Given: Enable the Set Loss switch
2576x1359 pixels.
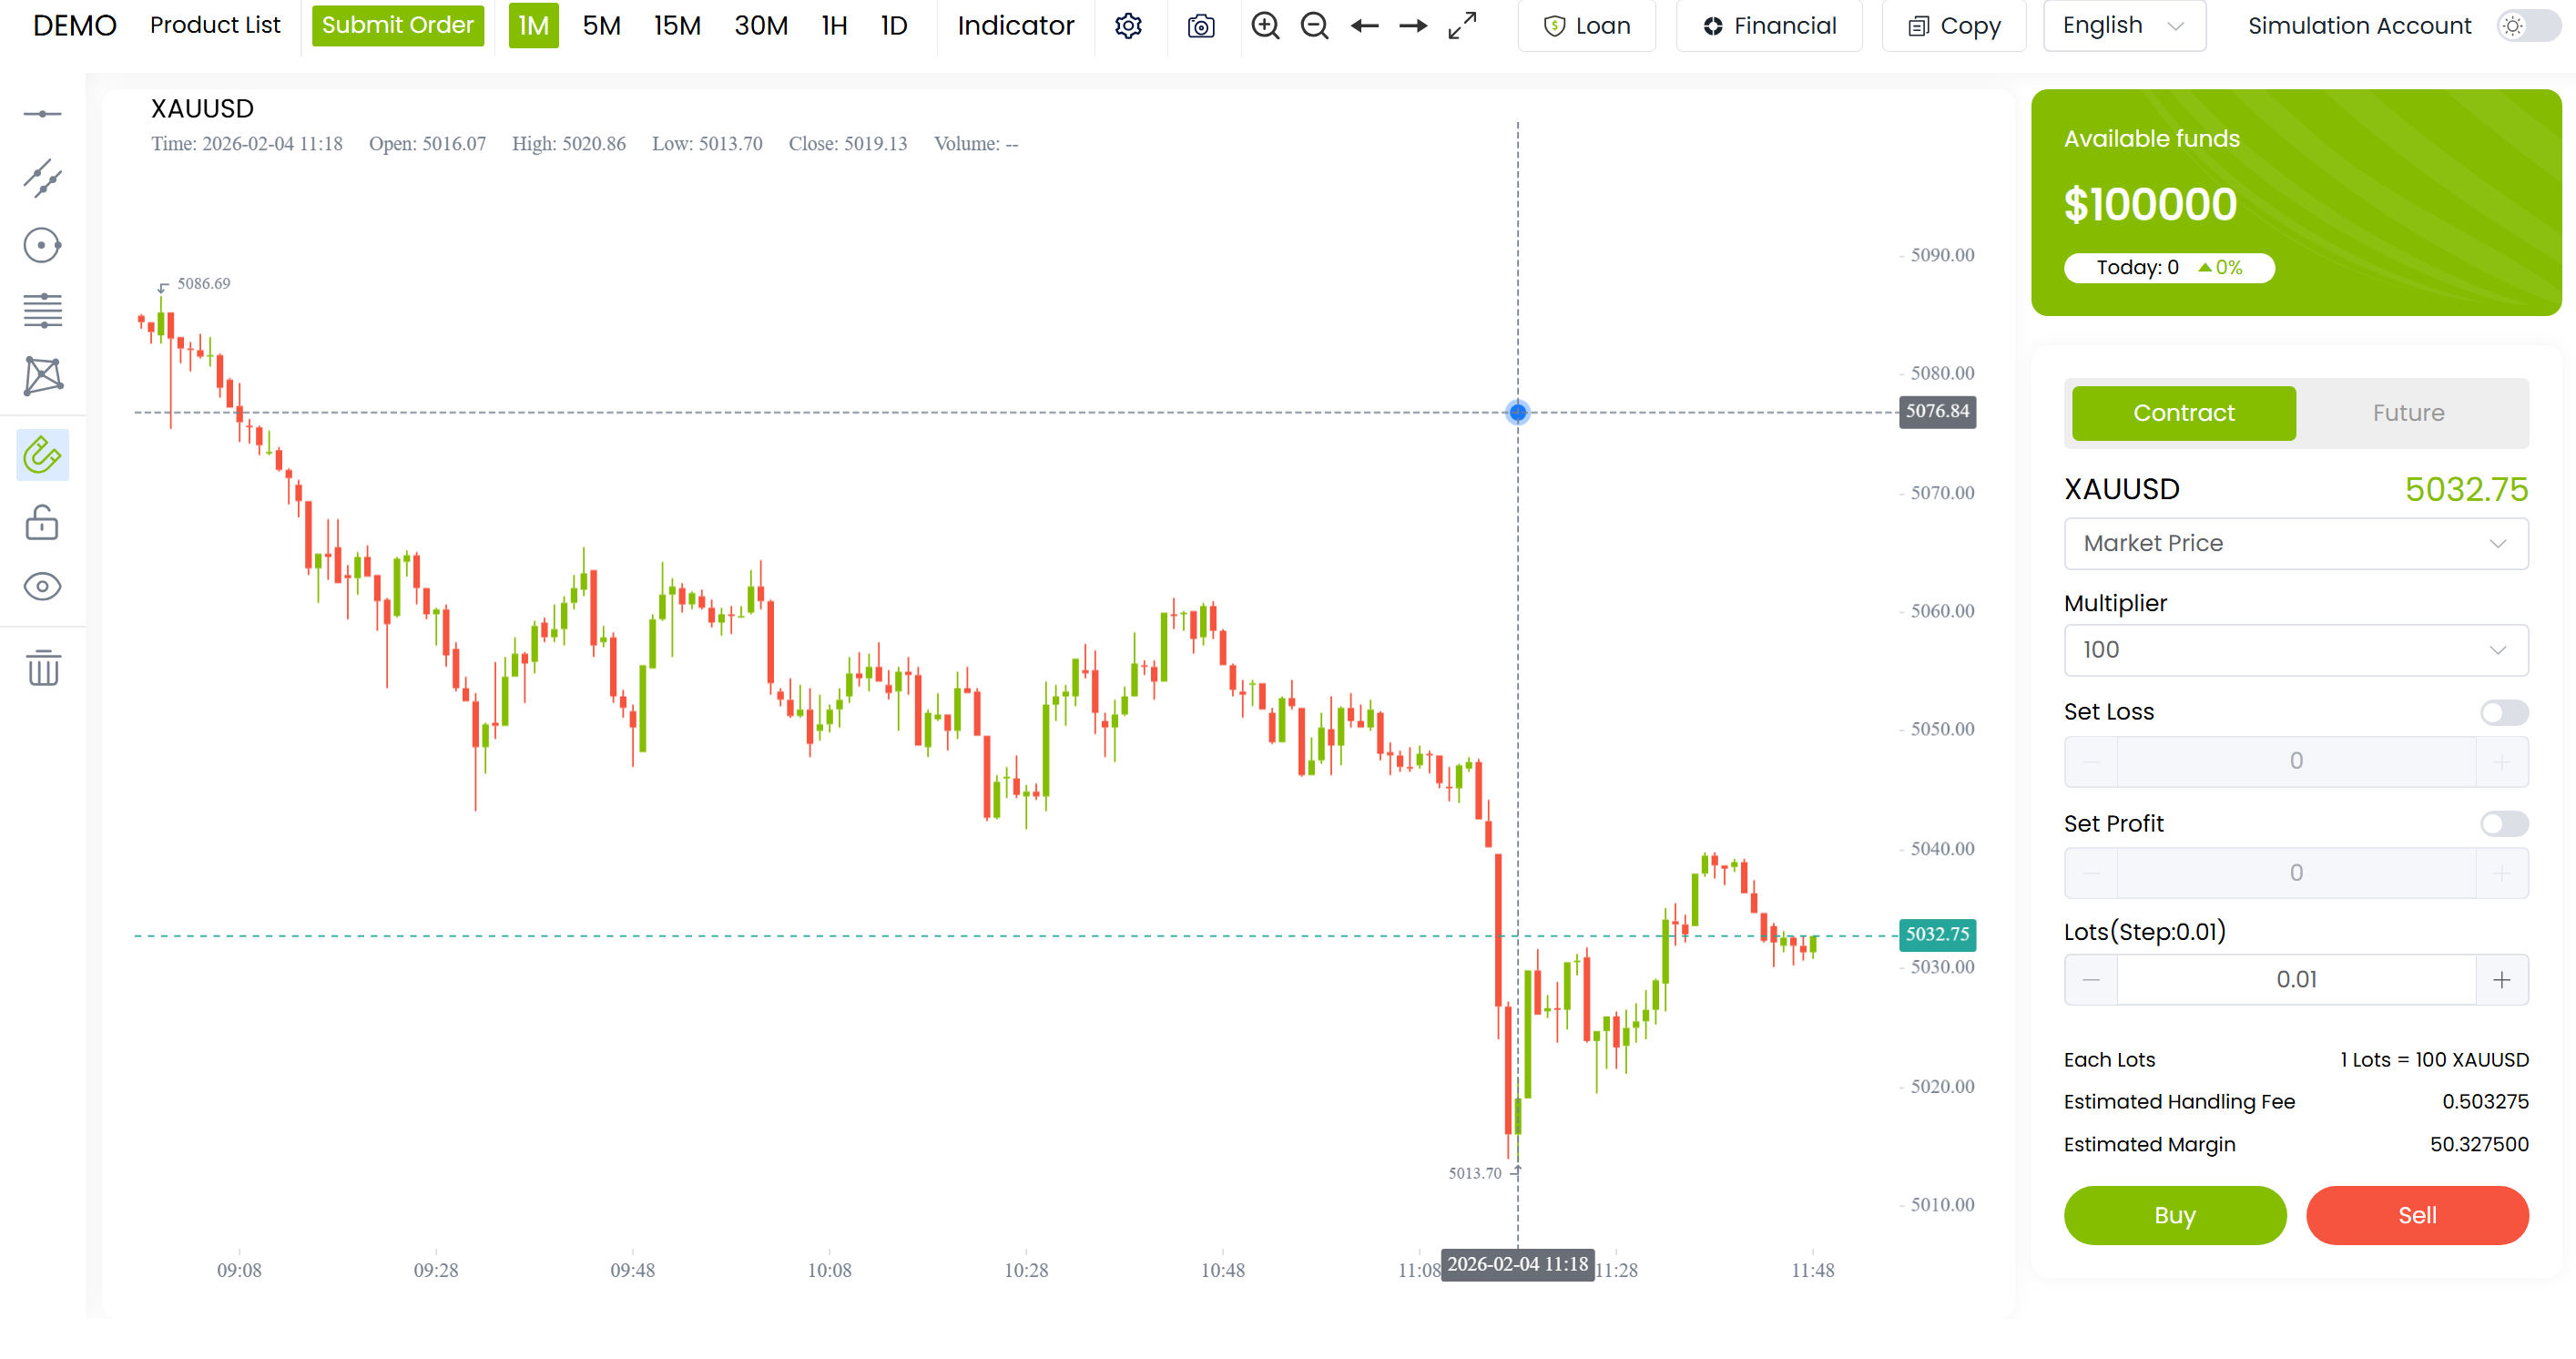Looking at the screenshot, I should pos(2503,712).
